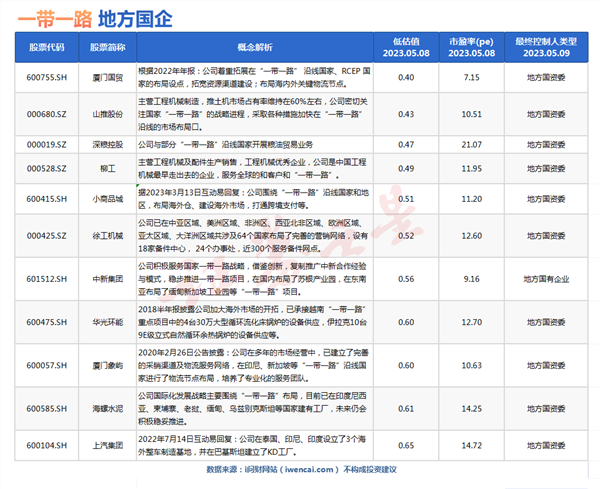Click the 0.61 valuation for 海螺水泥
The height and width of the screenshot is (489, 600).
click(406, 409)
